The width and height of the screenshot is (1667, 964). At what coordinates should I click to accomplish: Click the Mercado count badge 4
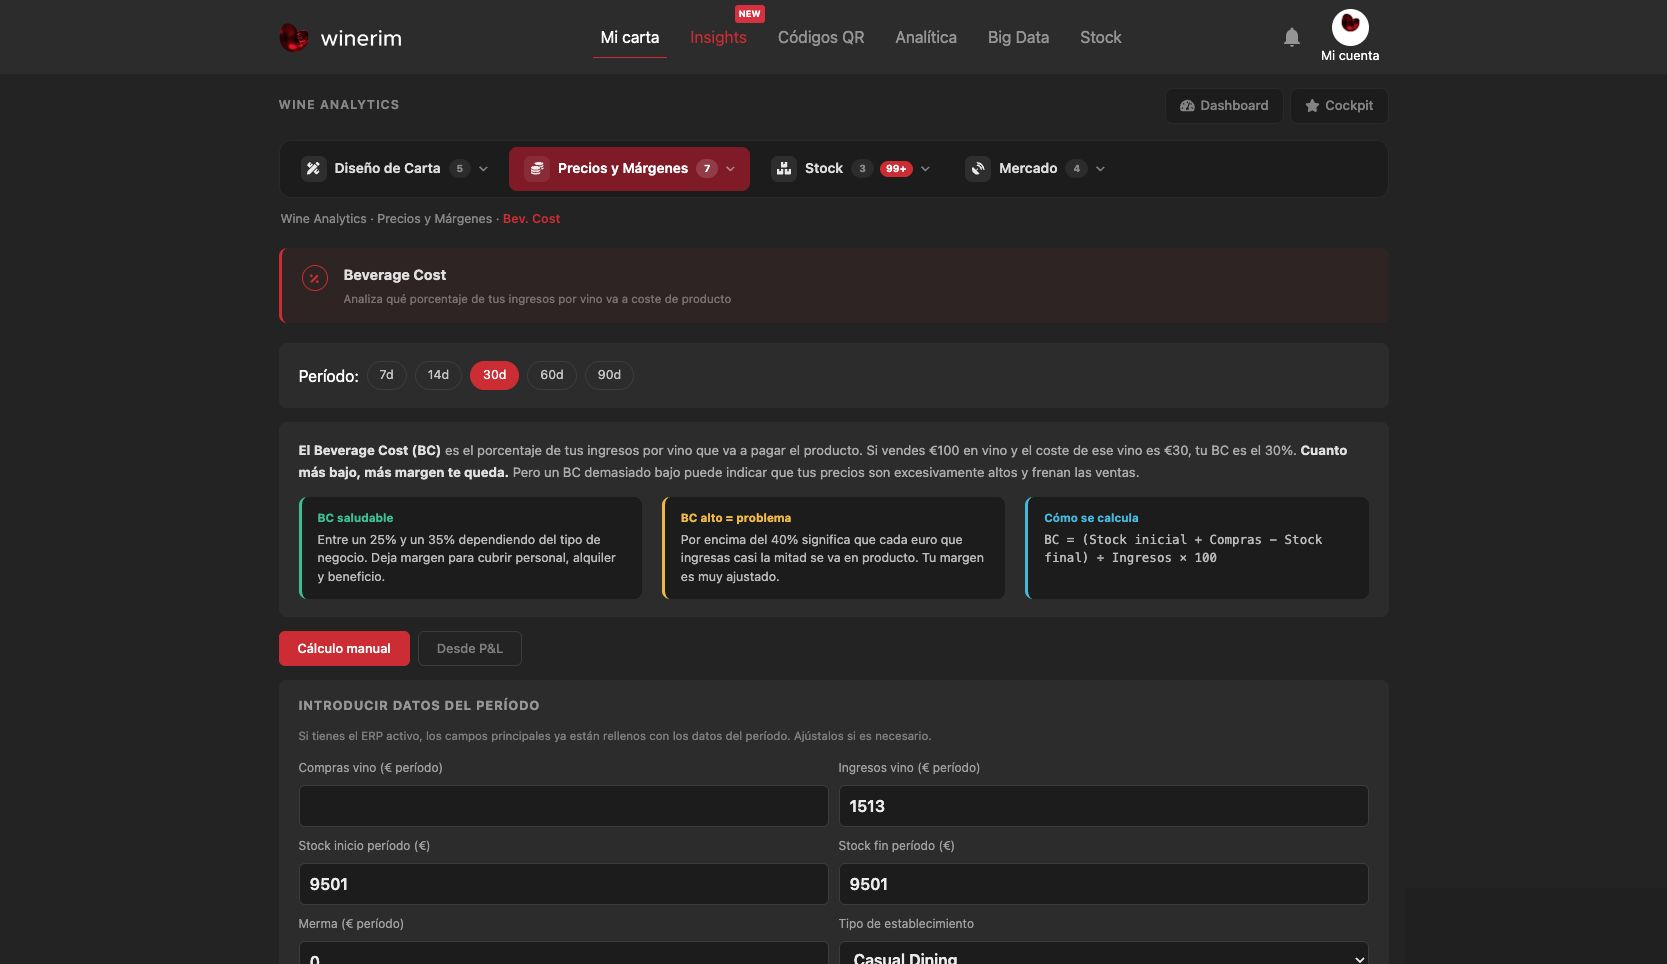click(x=1076, y=169)
